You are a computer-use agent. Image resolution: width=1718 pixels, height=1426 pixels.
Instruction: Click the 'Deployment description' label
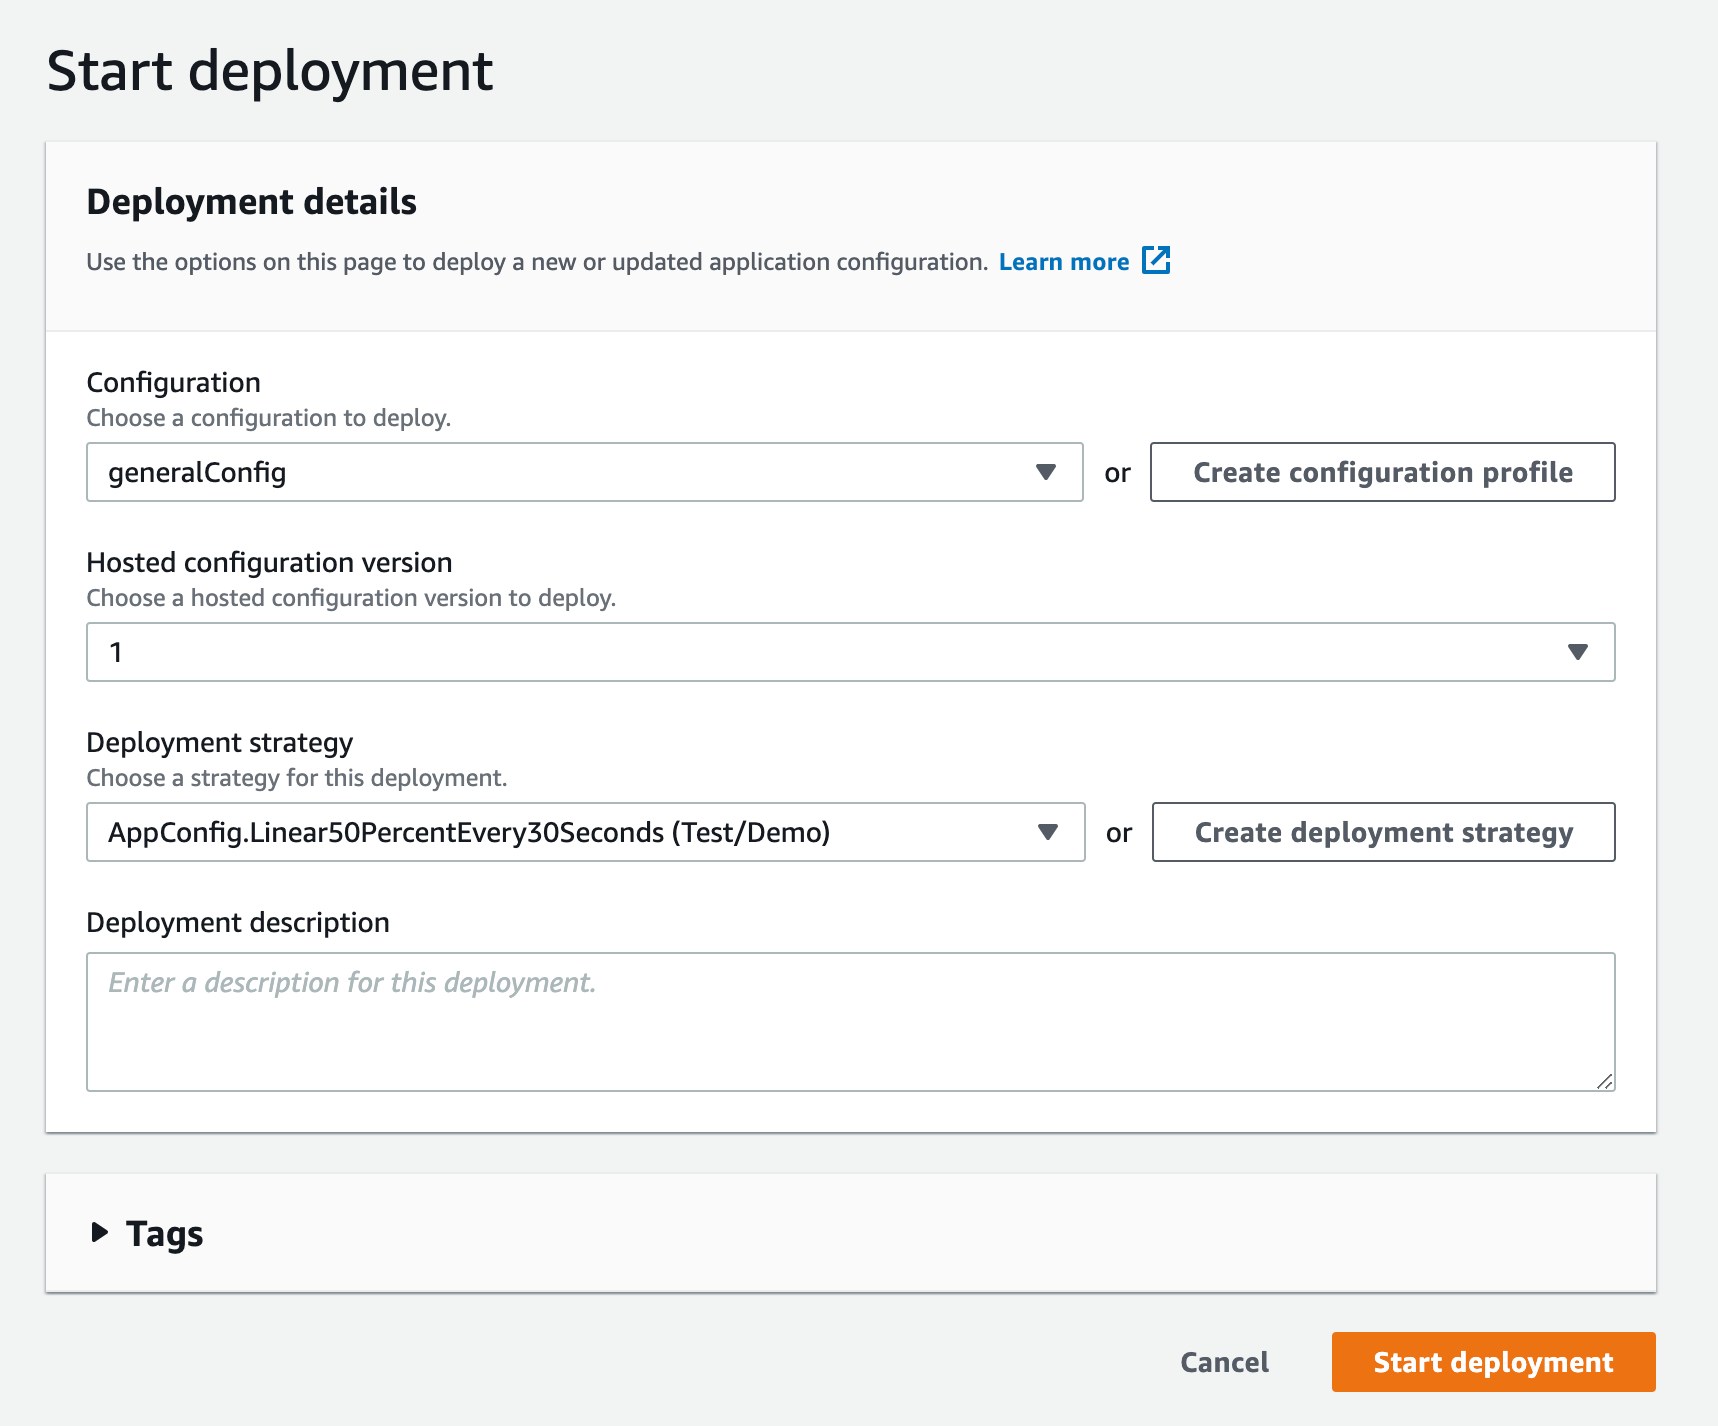click(x=238, y=922)
